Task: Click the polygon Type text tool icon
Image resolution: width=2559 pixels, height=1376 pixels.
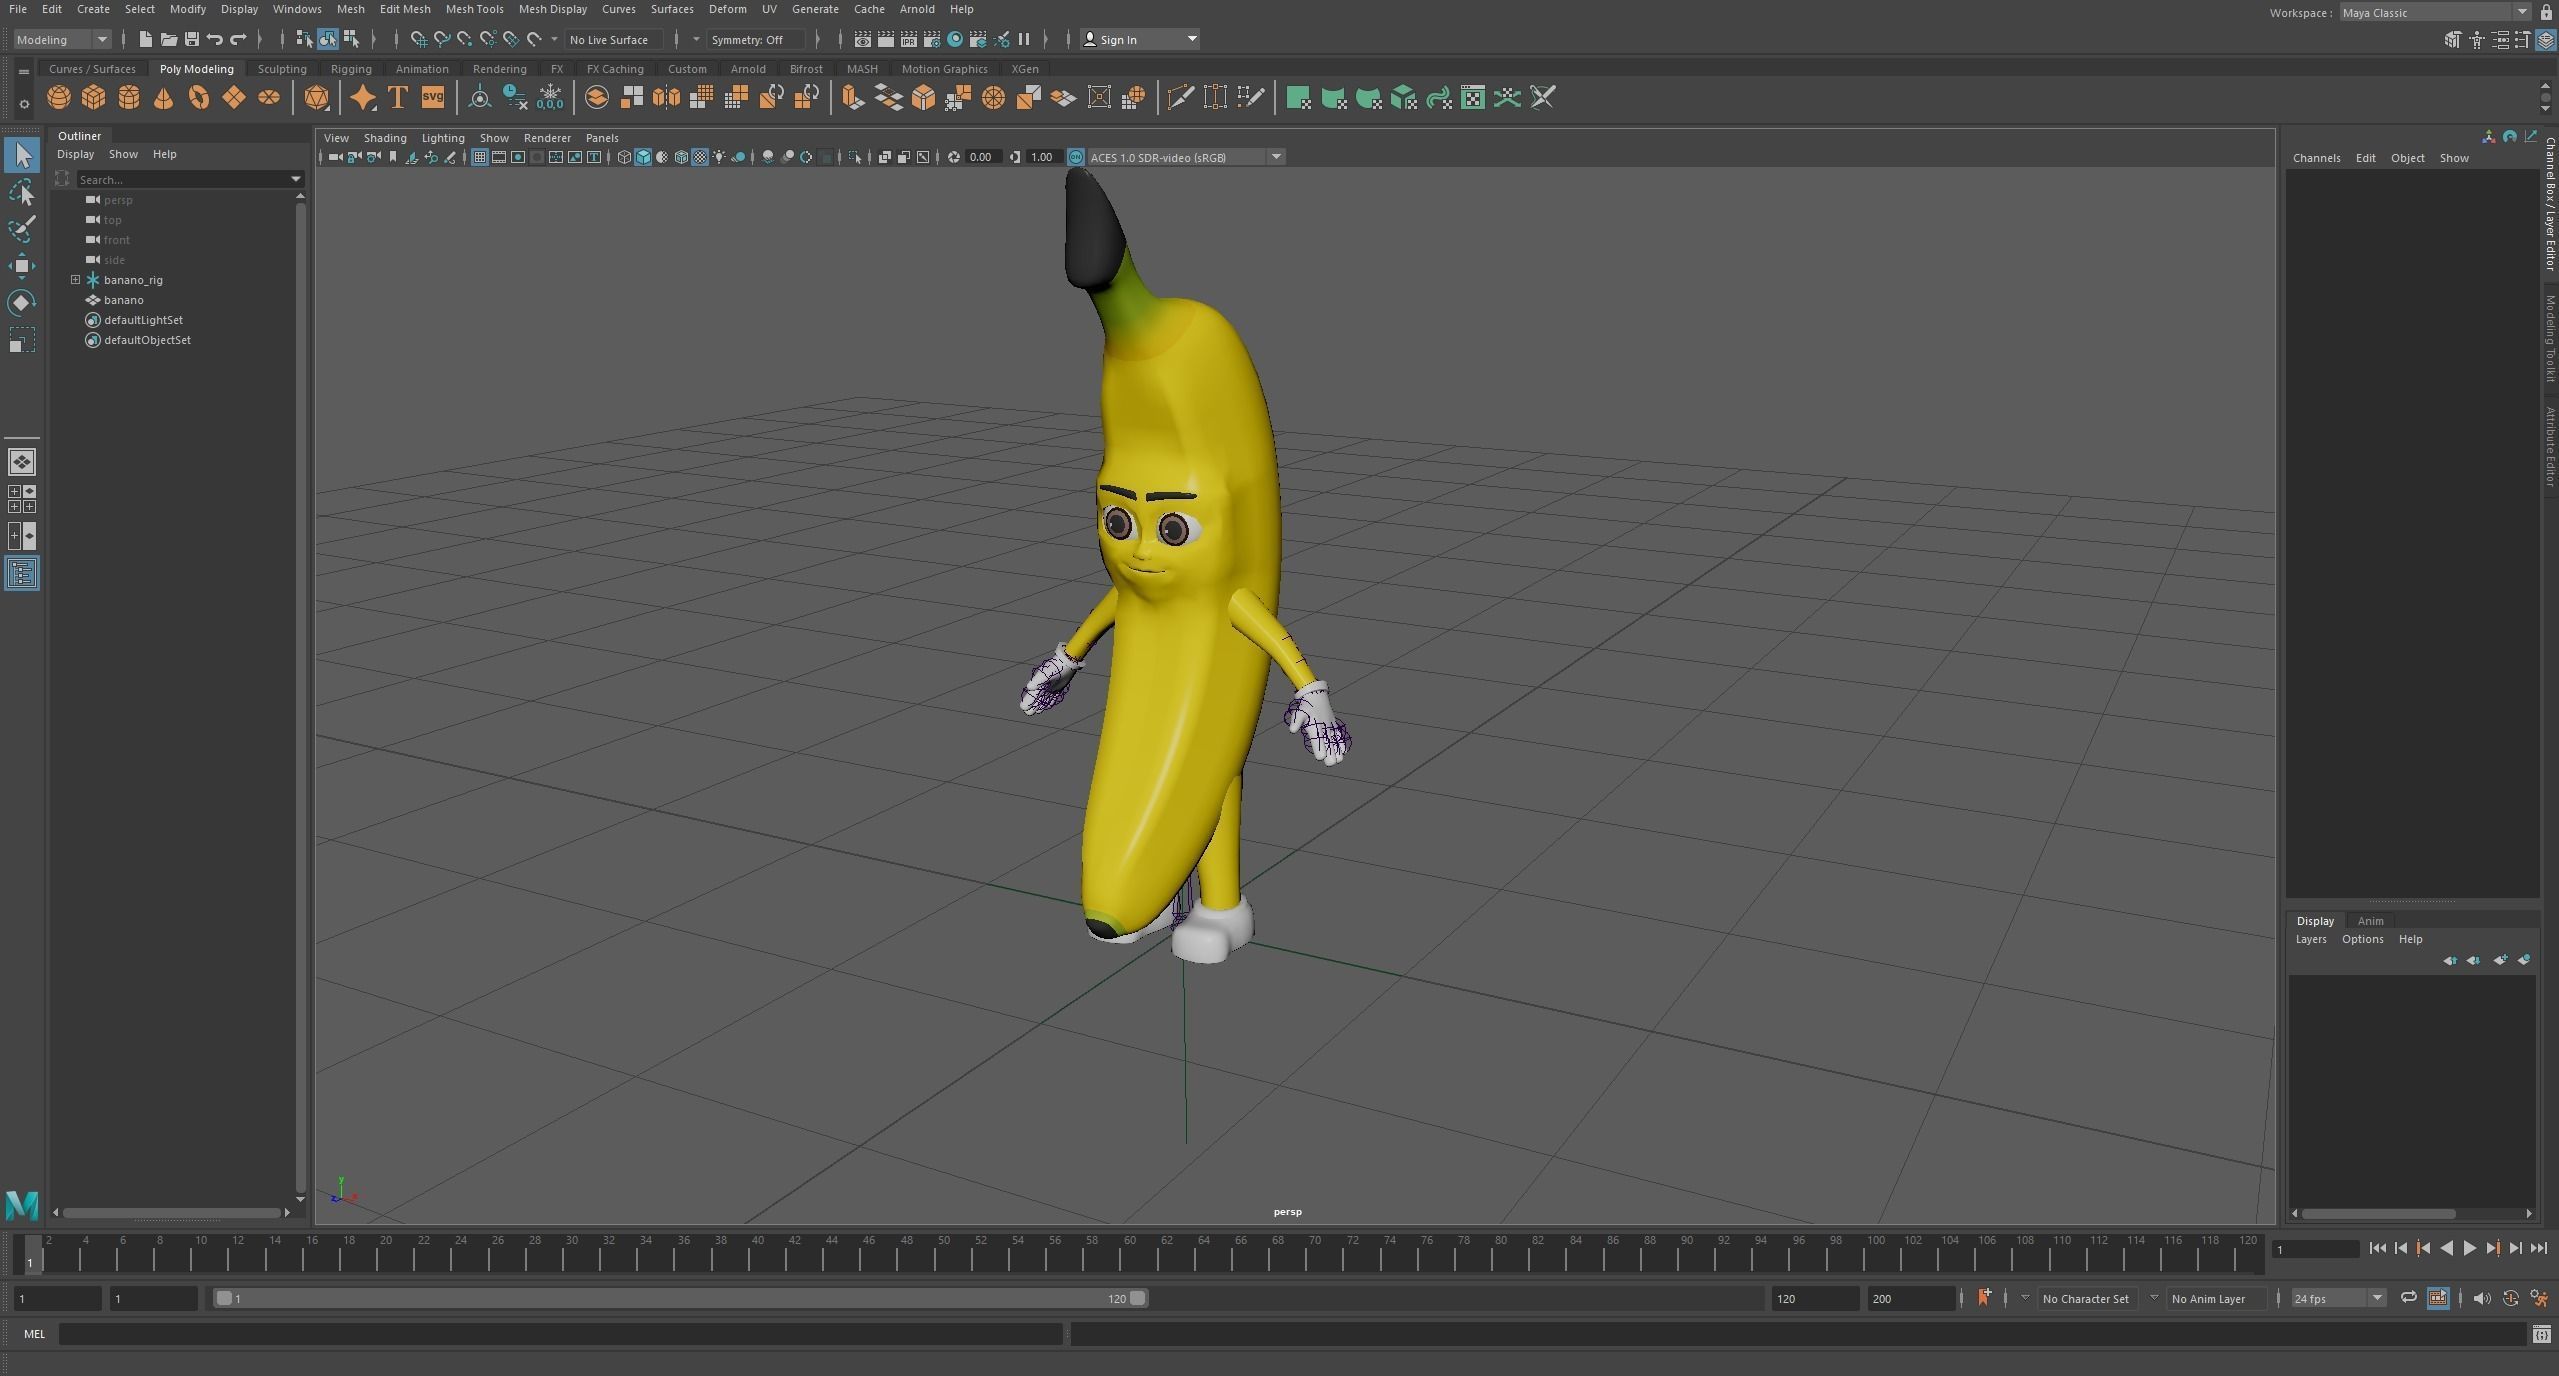Action: point(398,98)
